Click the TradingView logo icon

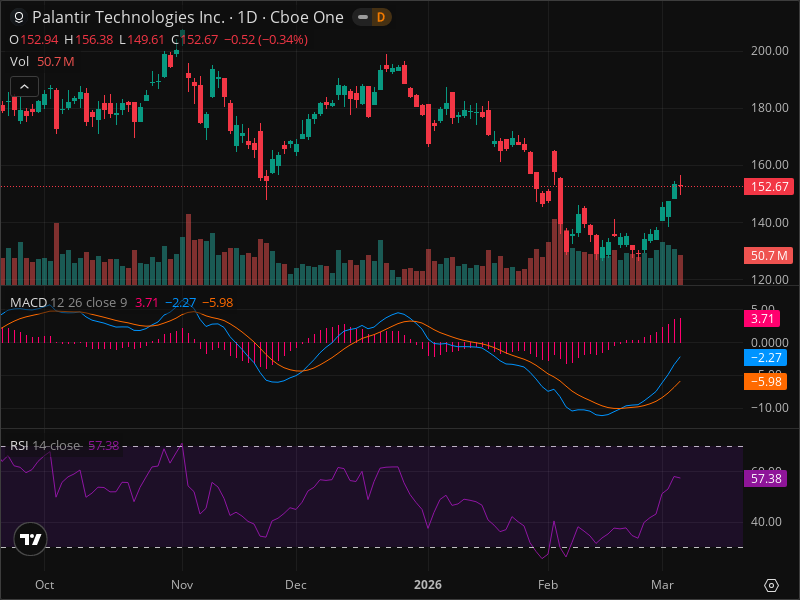click(x=31, y=539)
